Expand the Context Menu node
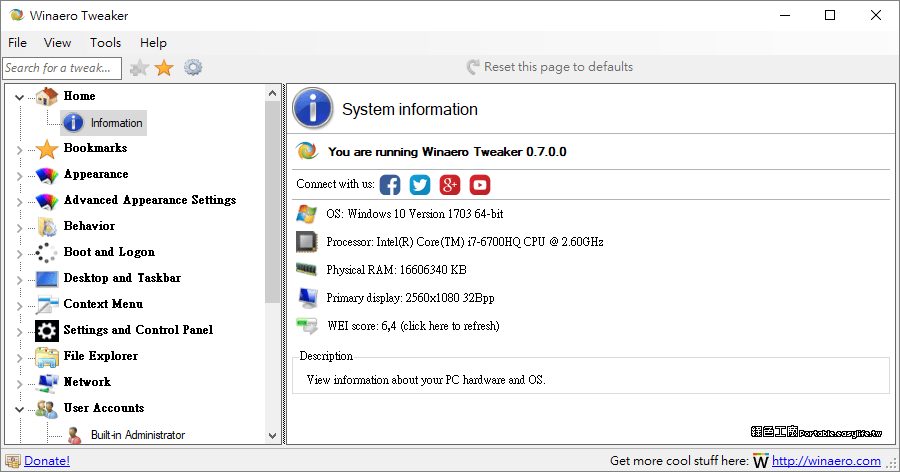Image resolution: width=900 pixels, height=472 pixels. (20, 305)
